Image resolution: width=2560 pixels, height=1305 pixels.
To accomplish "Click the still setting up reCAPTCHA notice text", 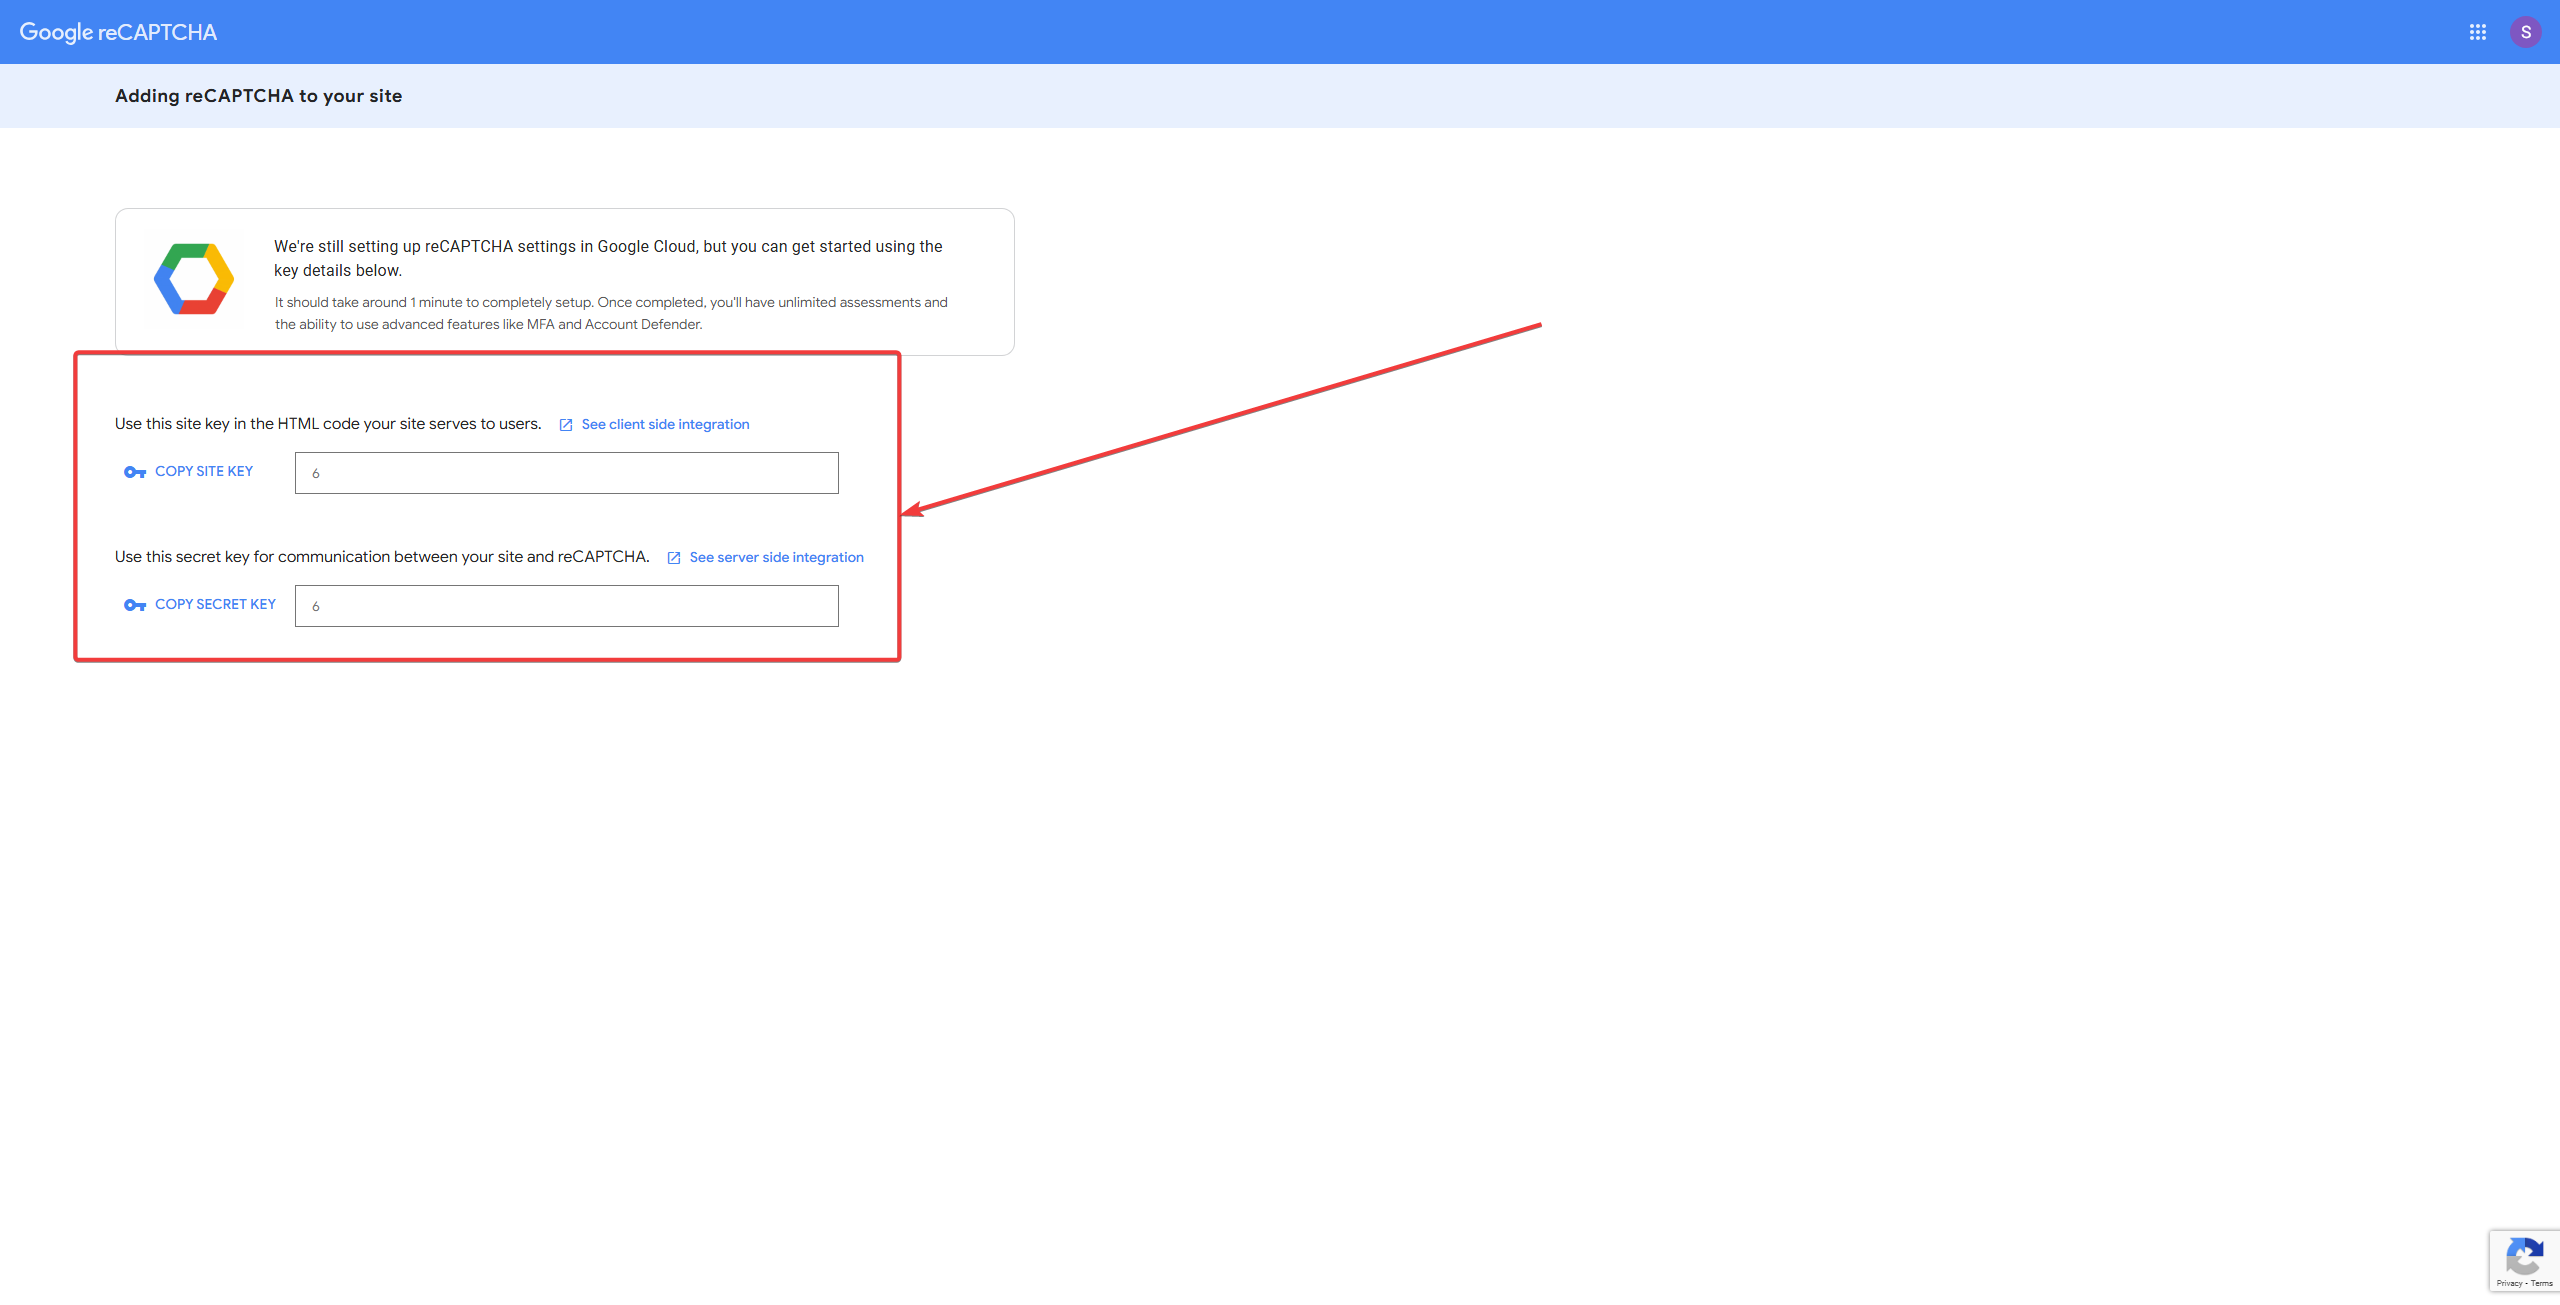I will 608,258.
